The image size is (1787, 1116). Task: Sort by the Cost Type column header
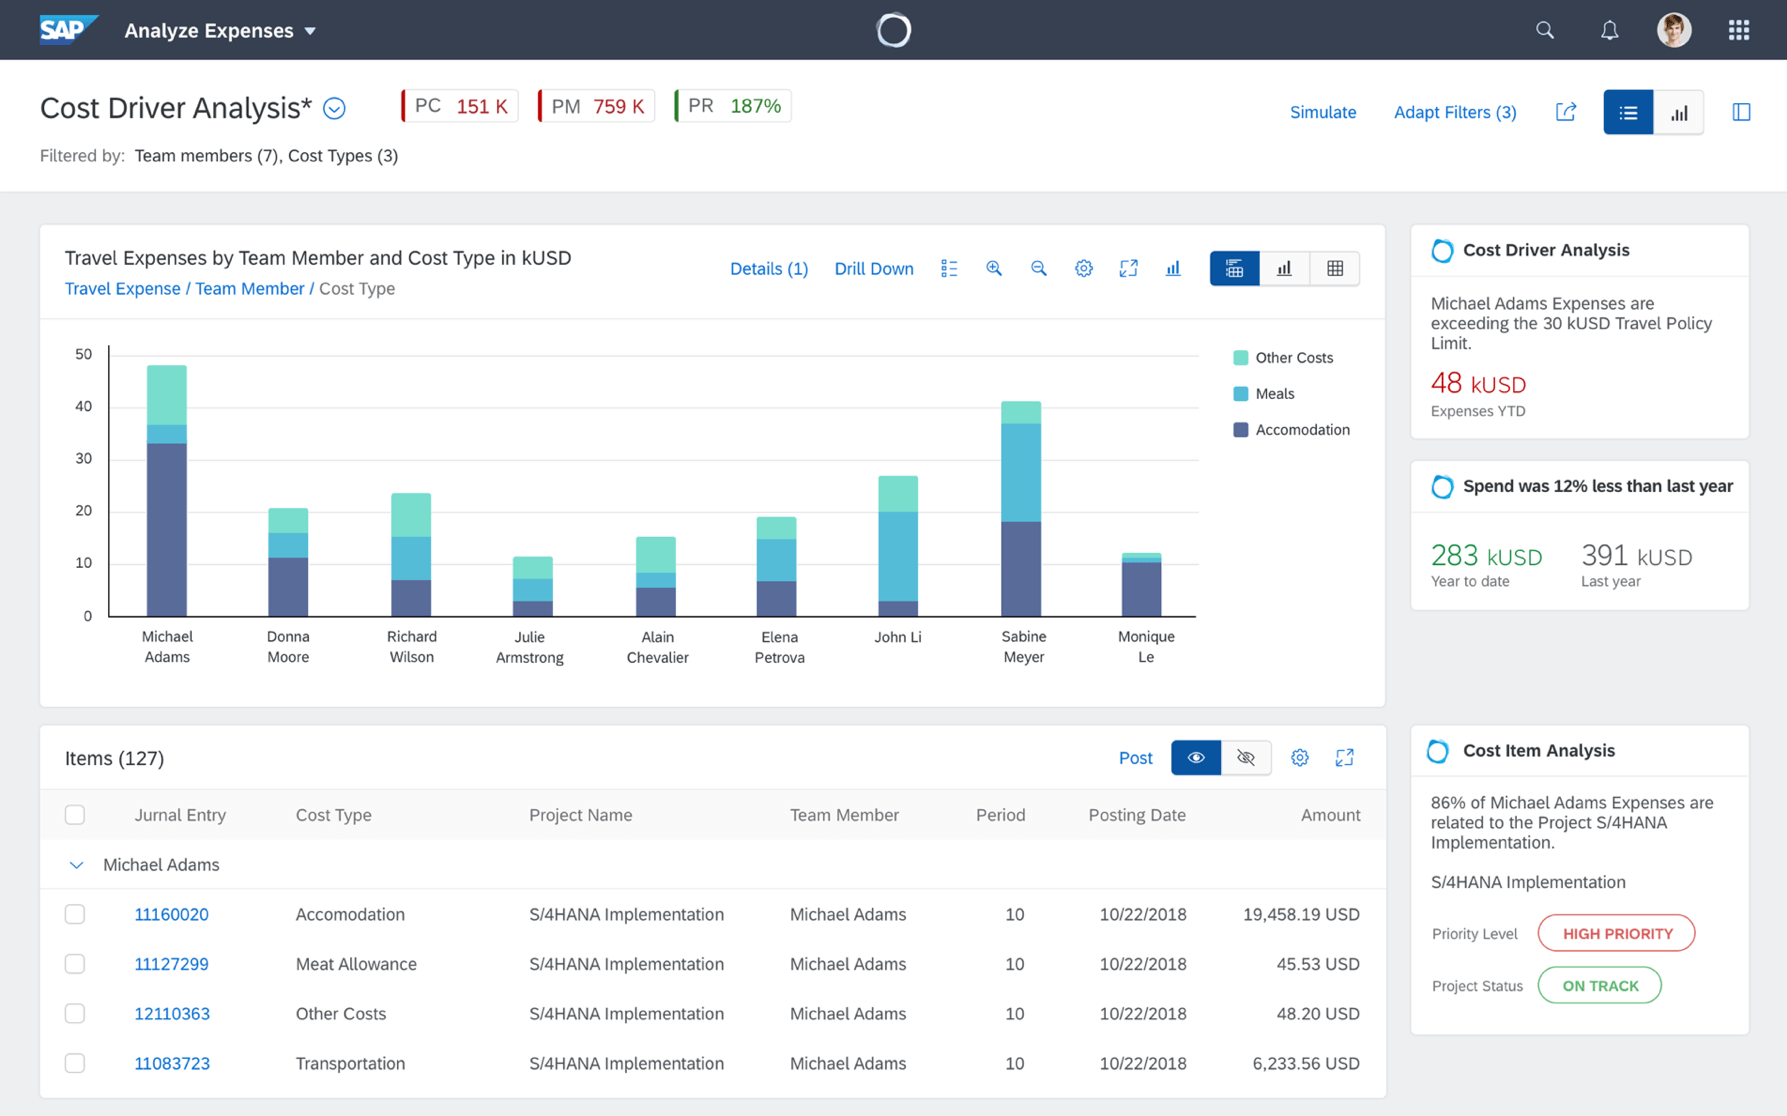coord(333,815)
